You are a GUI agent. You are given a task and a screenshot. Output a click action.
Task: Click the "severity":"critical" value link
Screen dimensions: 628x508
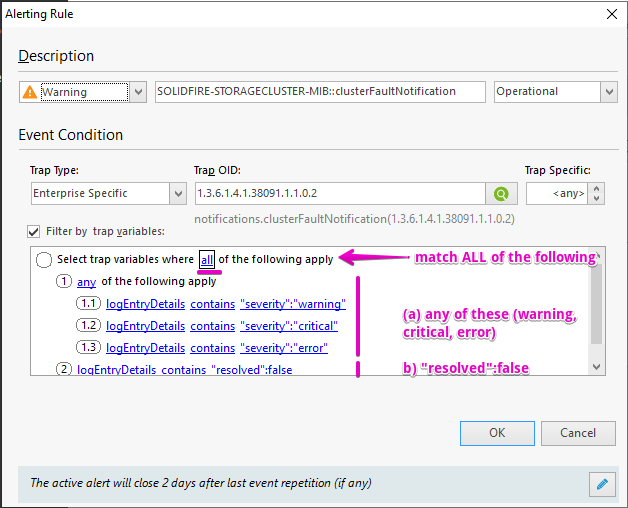[x=289, y=326]
